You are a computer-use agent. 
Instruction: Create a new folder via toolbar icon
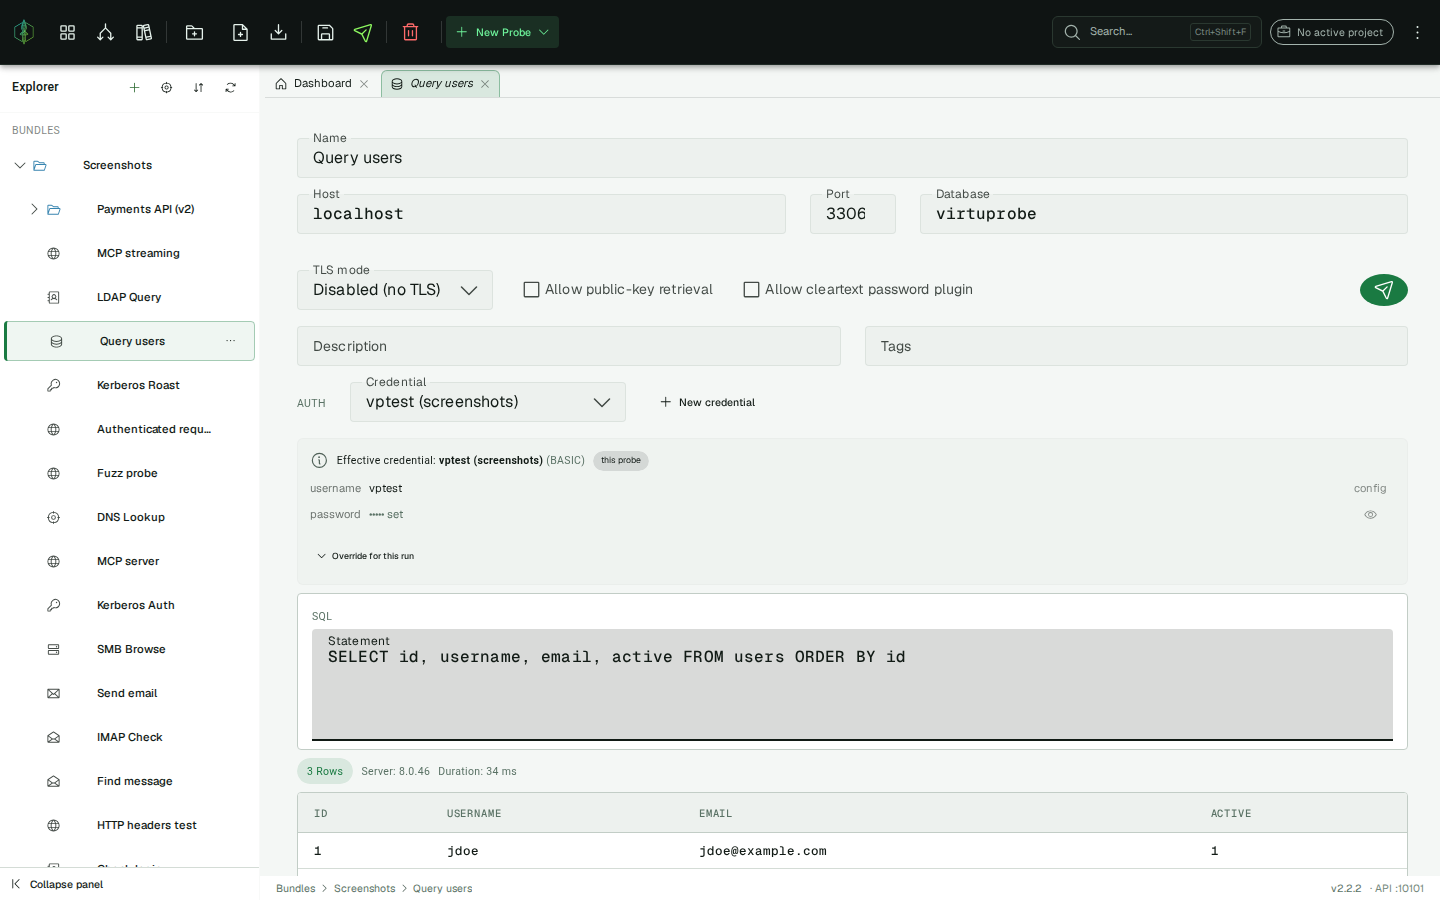[194, 32]
